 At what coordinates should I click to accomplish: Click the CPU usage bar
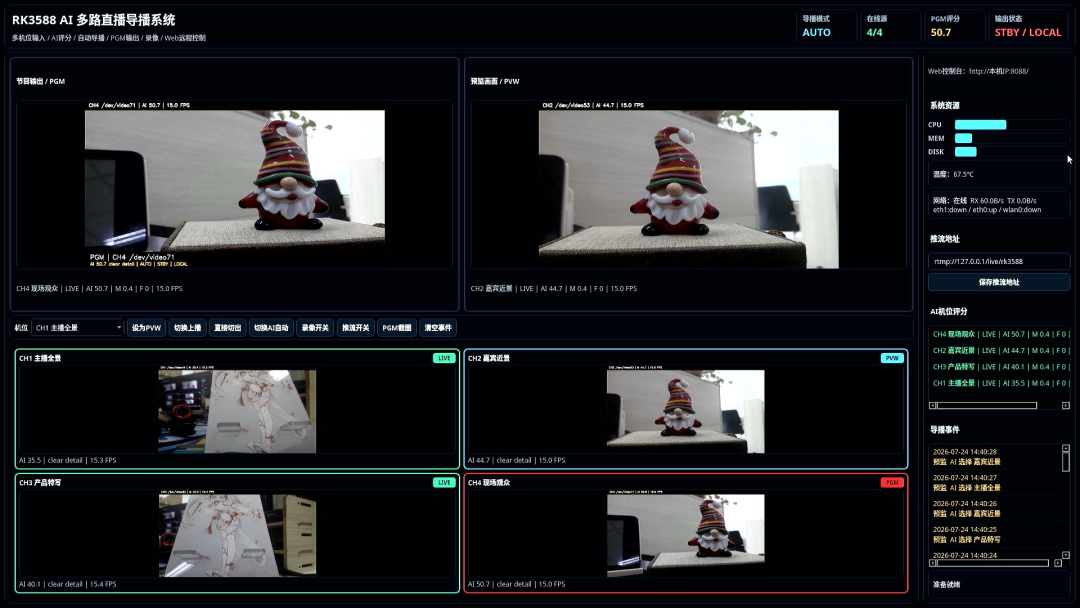[x=1011, y=125]
